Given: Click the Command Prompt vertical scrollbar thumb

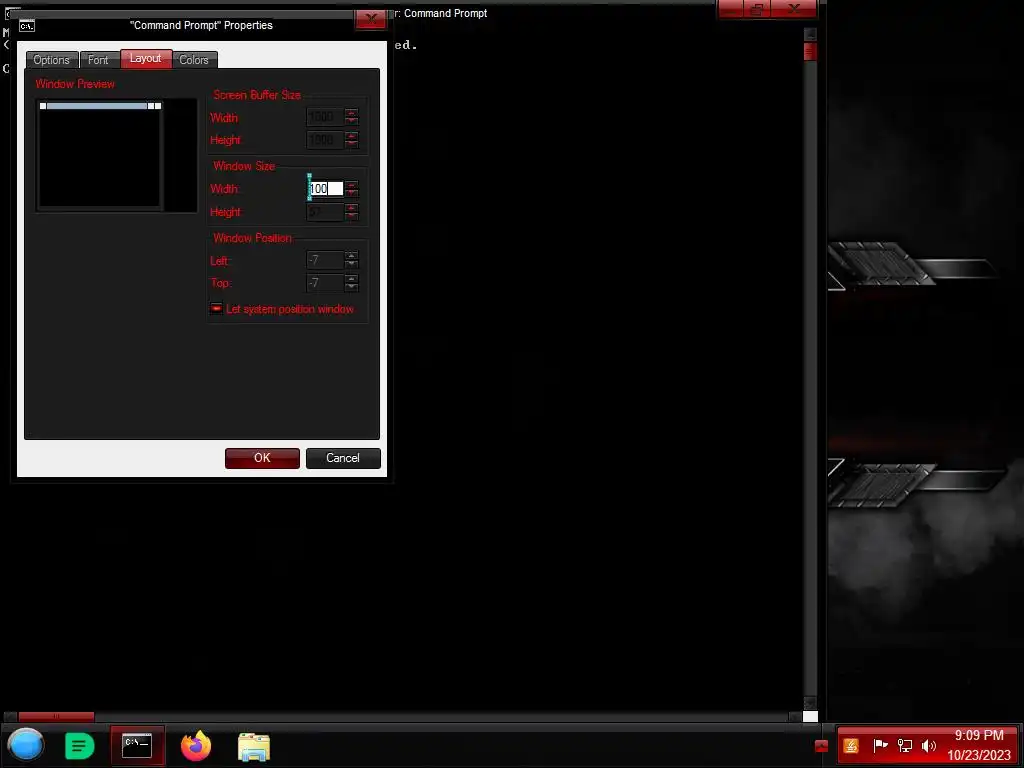Looking at the screenshot, I should pyautogui.click(x=810, y=52).
